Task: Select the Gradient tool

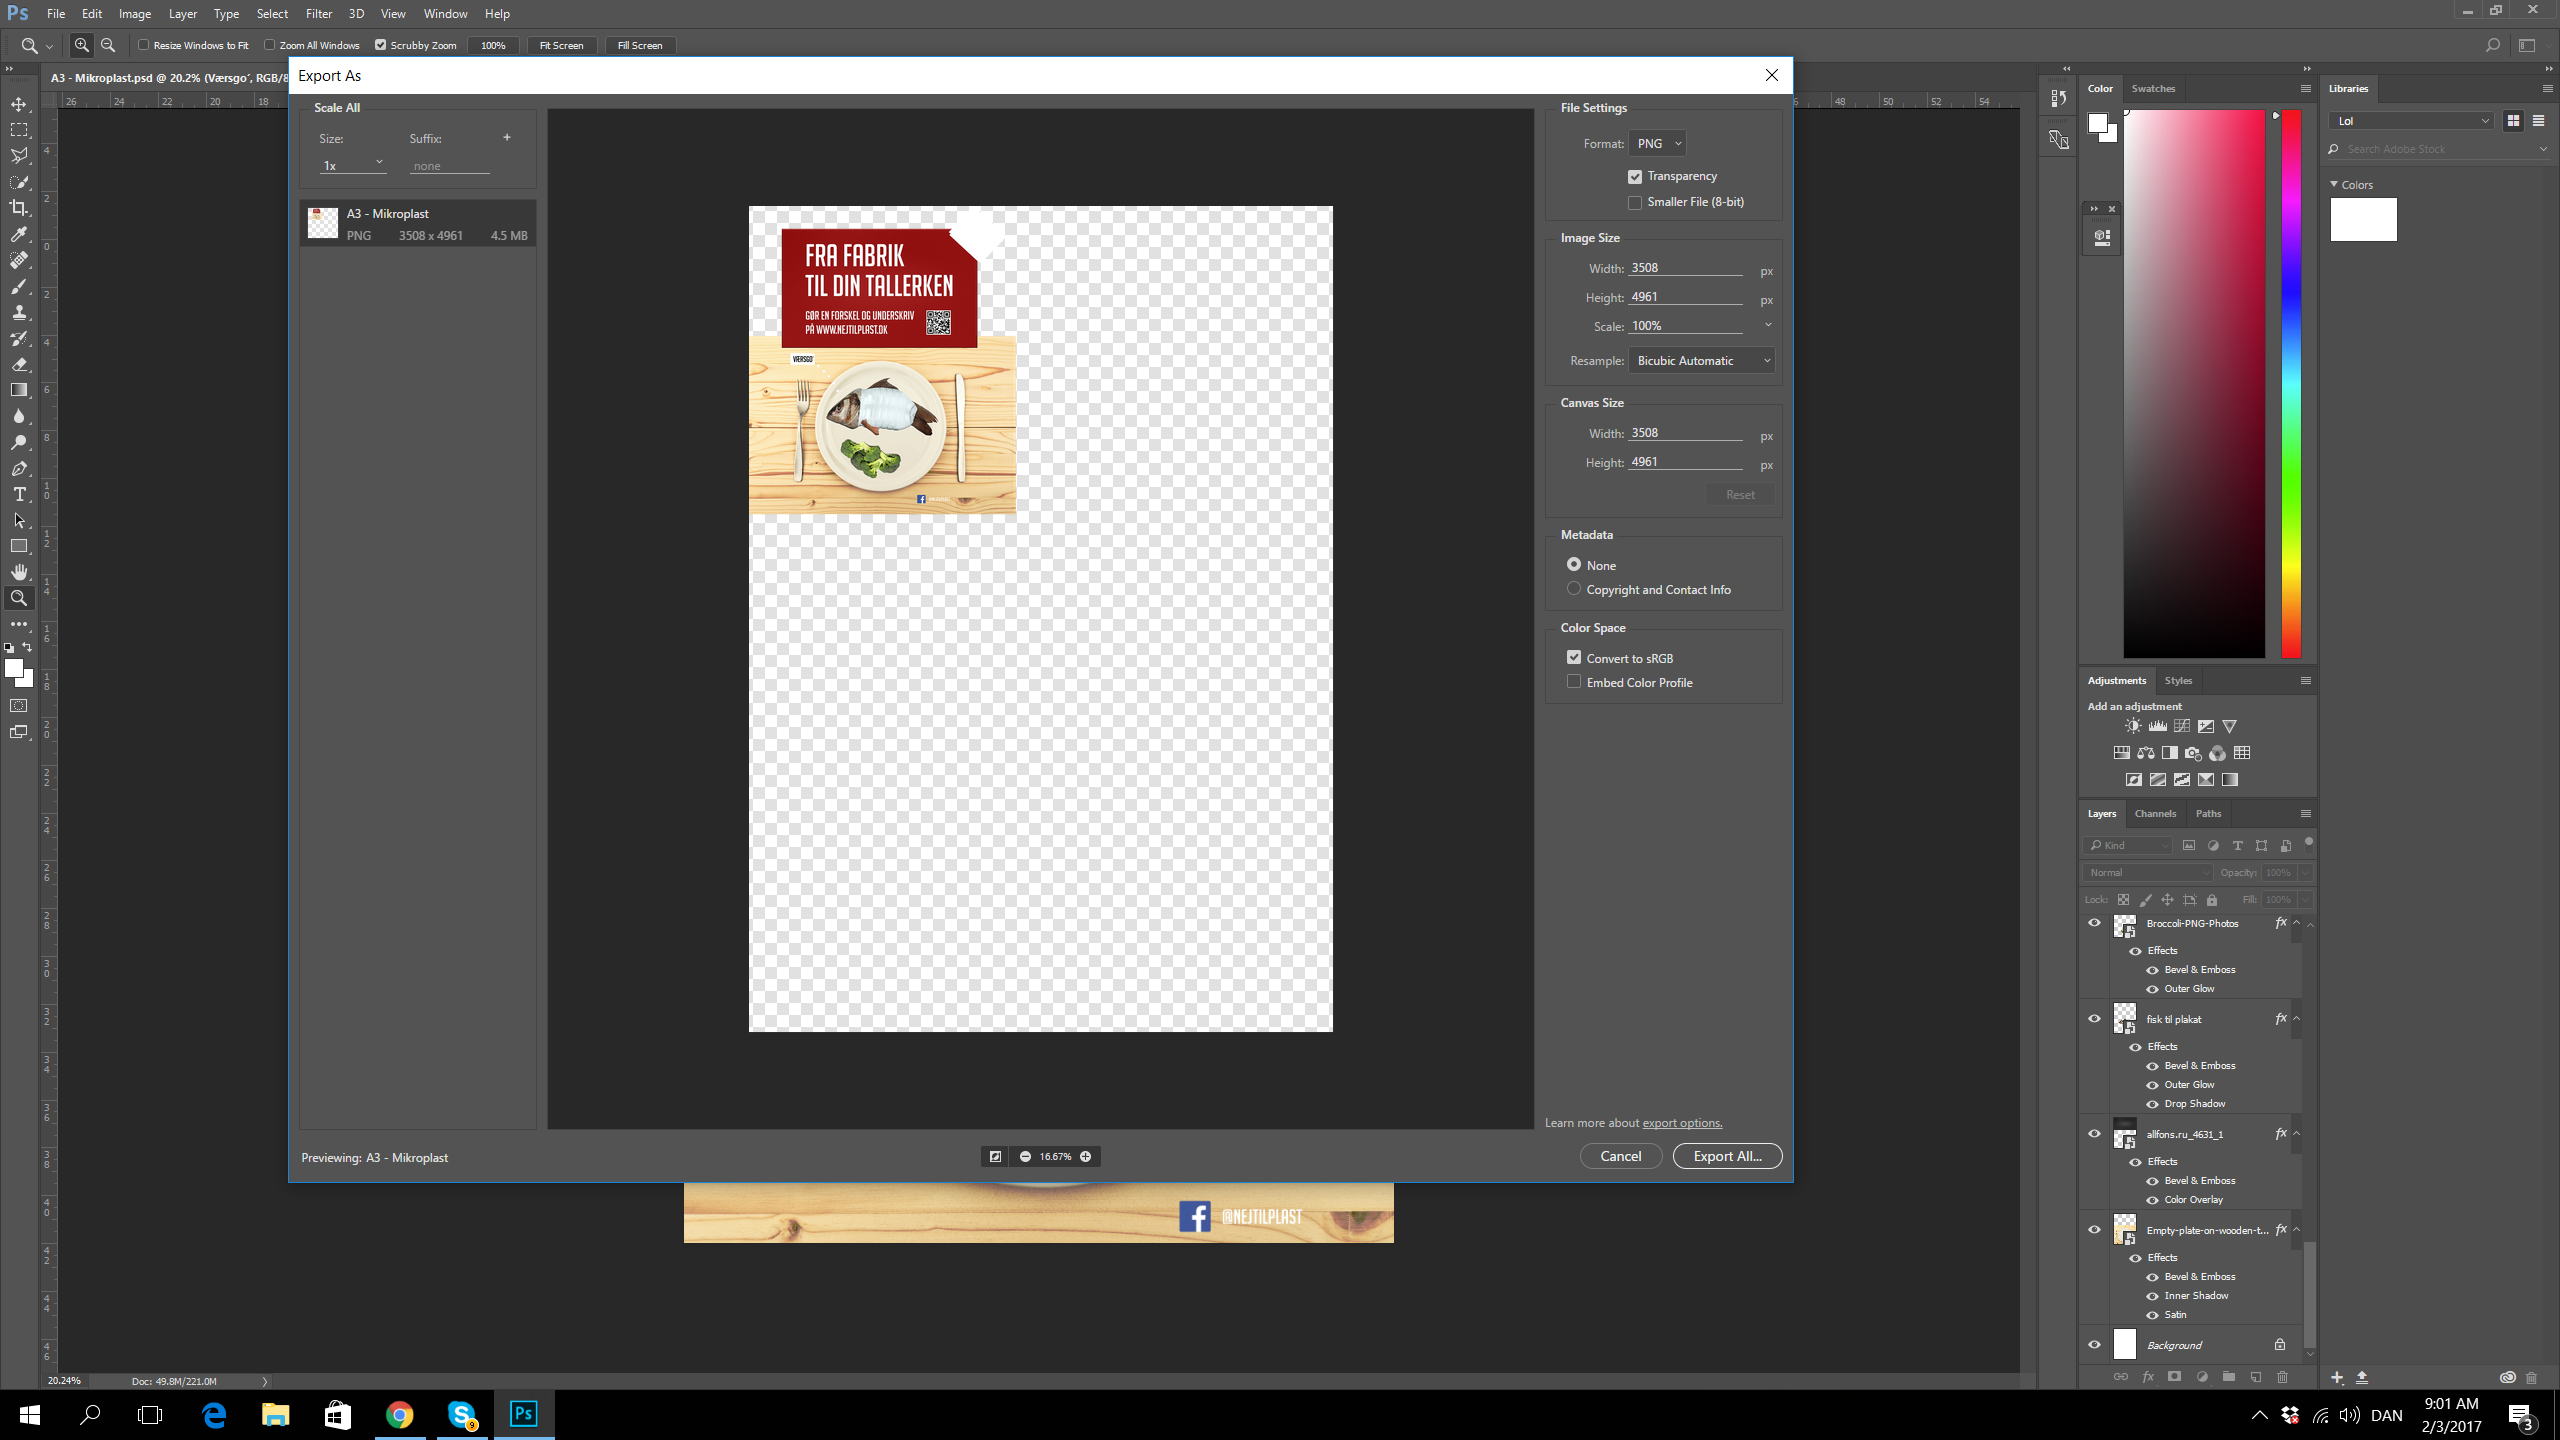Action: [x=19, y=390]
